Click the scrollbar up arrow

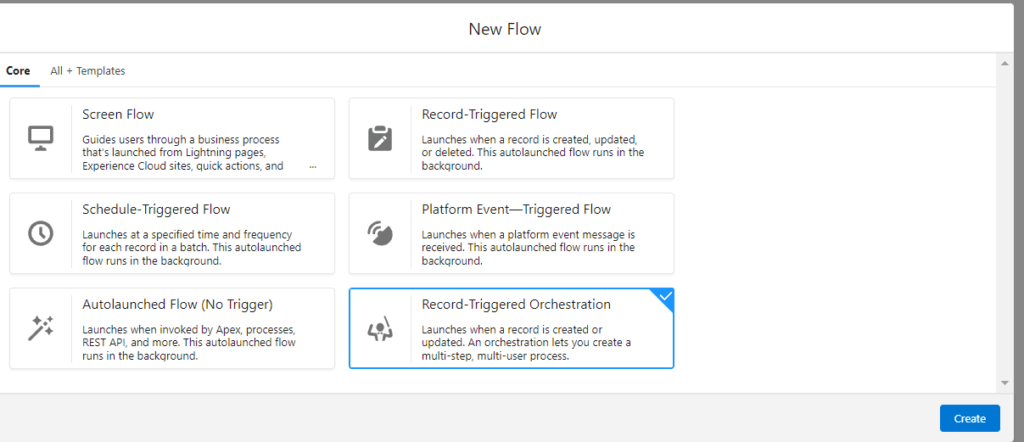pos(1006,63)
